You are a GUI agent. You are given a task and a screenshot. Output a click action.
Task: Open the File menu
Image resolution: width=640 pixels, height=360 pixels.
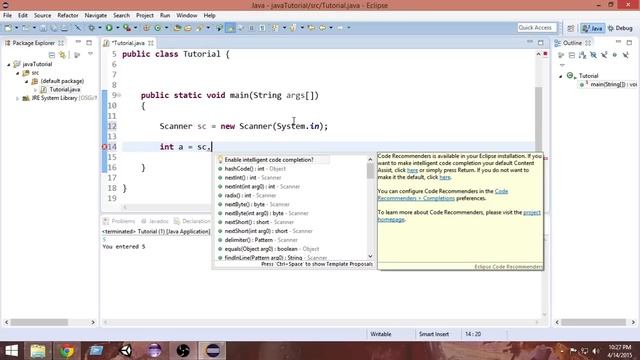pyautogui.click(x=7, y=16)
